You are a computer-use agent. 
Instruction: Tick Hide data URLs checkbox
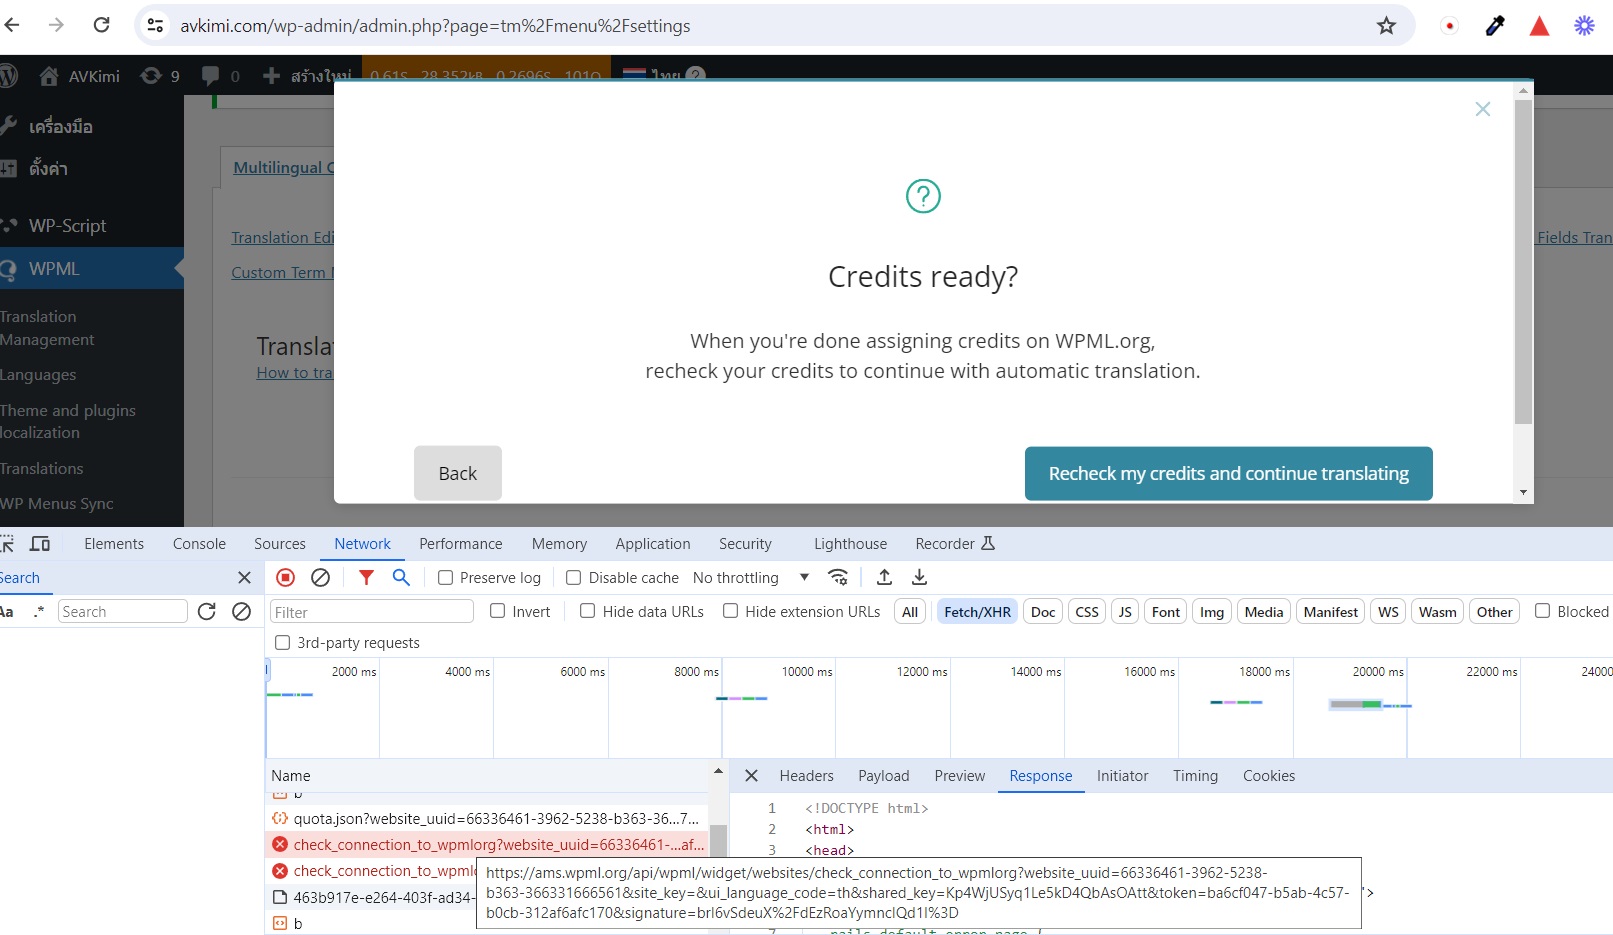588,611
